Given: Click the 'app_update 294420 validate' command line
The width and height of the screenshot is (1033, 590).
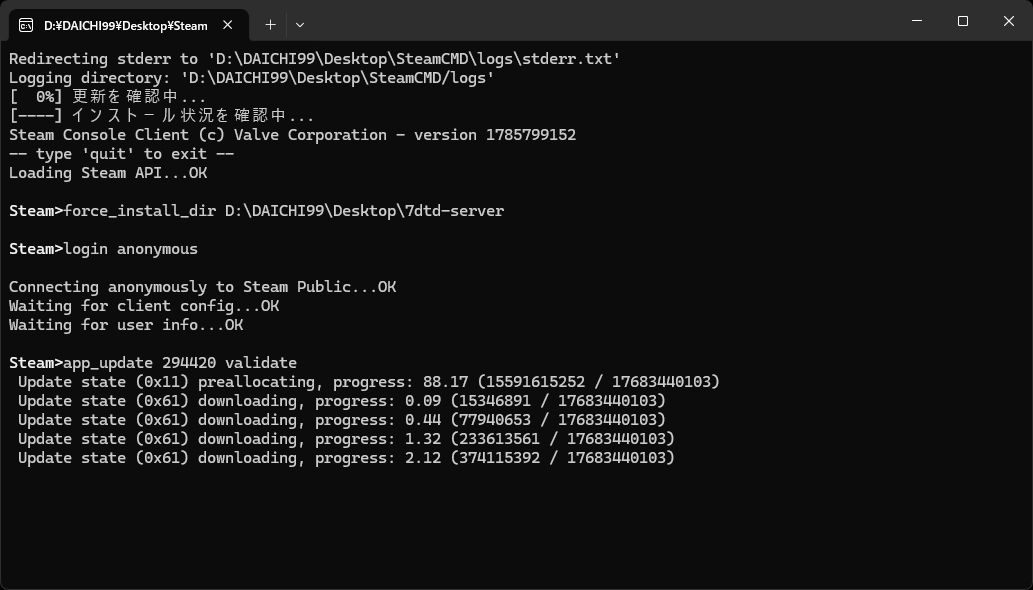Looking at the screenshot, I should (x=153, y=363).
